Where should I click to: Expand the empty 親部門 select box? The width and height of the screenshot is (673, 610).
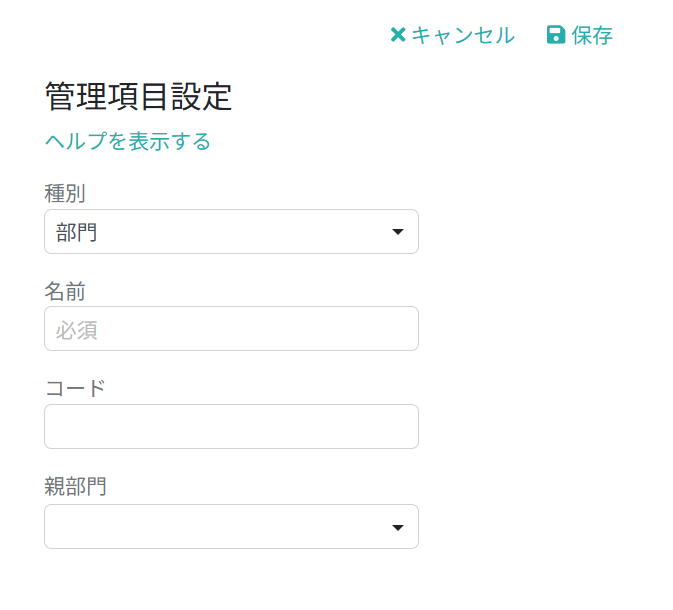pos(231,527)
